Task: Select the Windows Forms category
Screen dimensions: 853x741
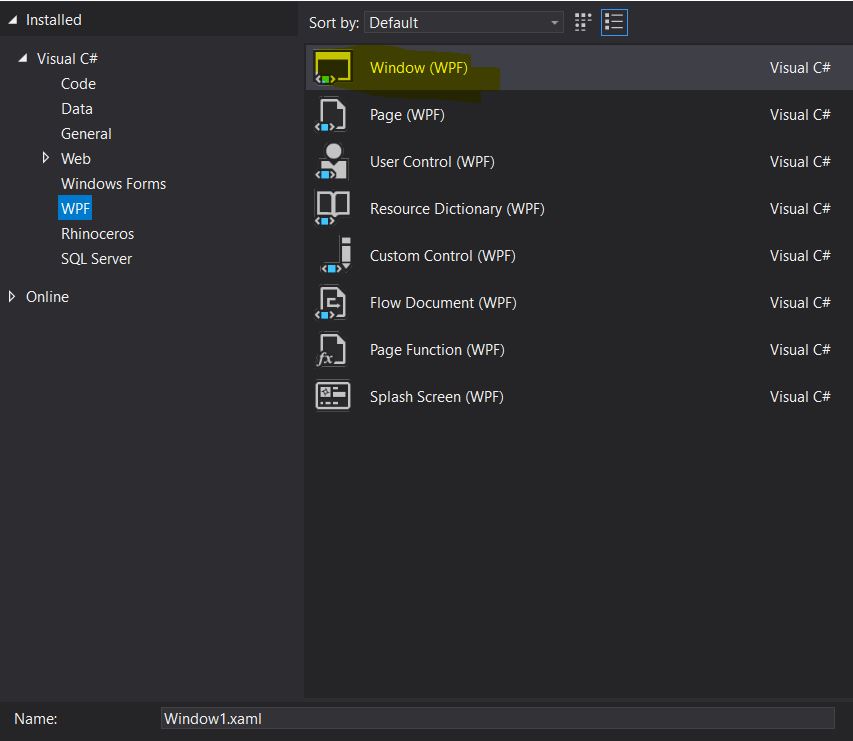Action: (113, 183)
